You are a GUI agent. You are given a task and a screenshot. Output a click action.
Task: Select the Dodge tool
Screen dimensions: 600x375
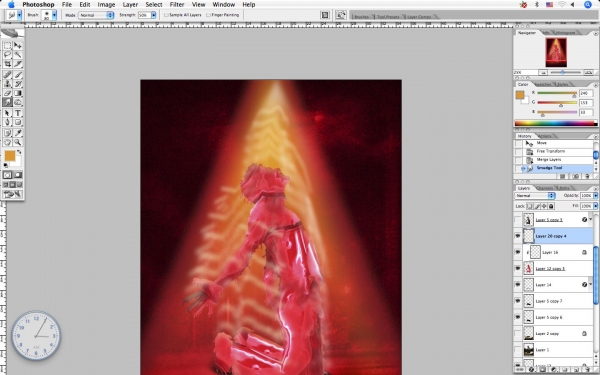(x=18, y=102)
